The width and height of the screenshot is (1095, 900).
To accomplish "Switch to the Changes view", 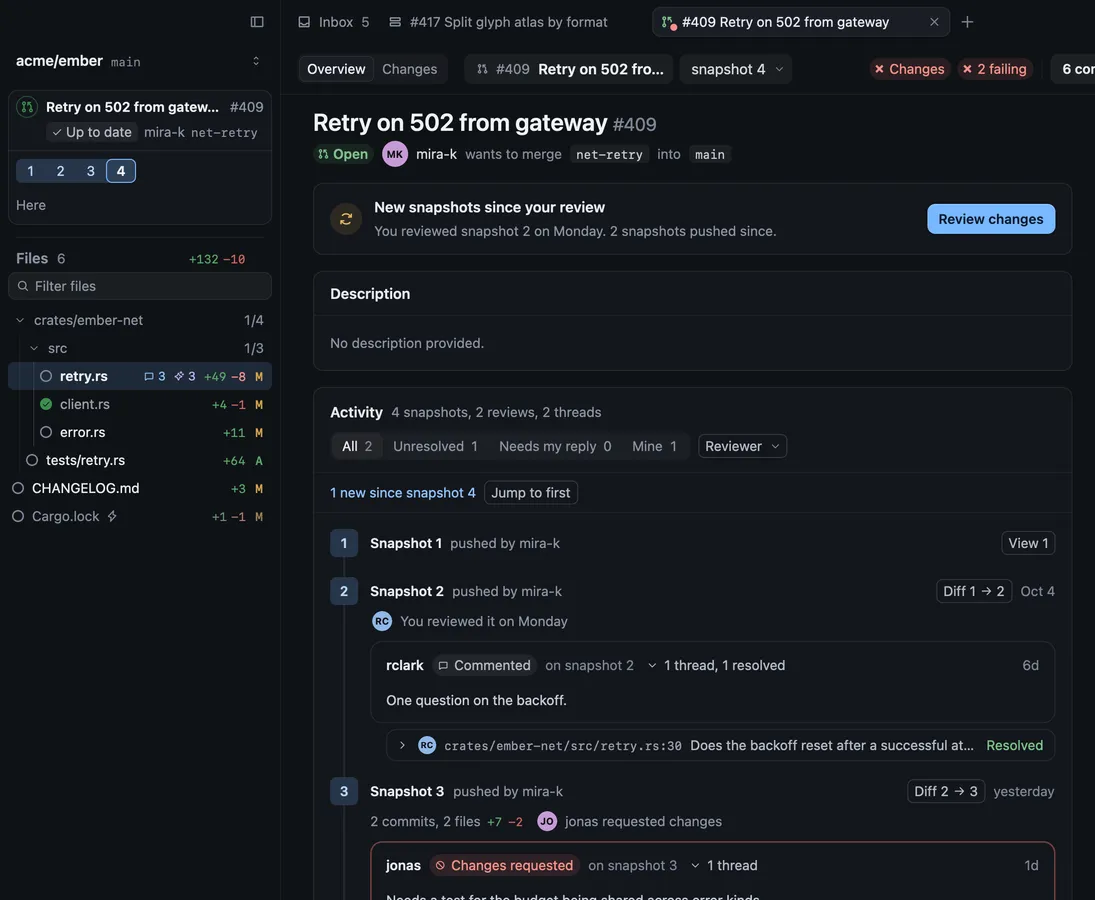I will click(409, 69).
